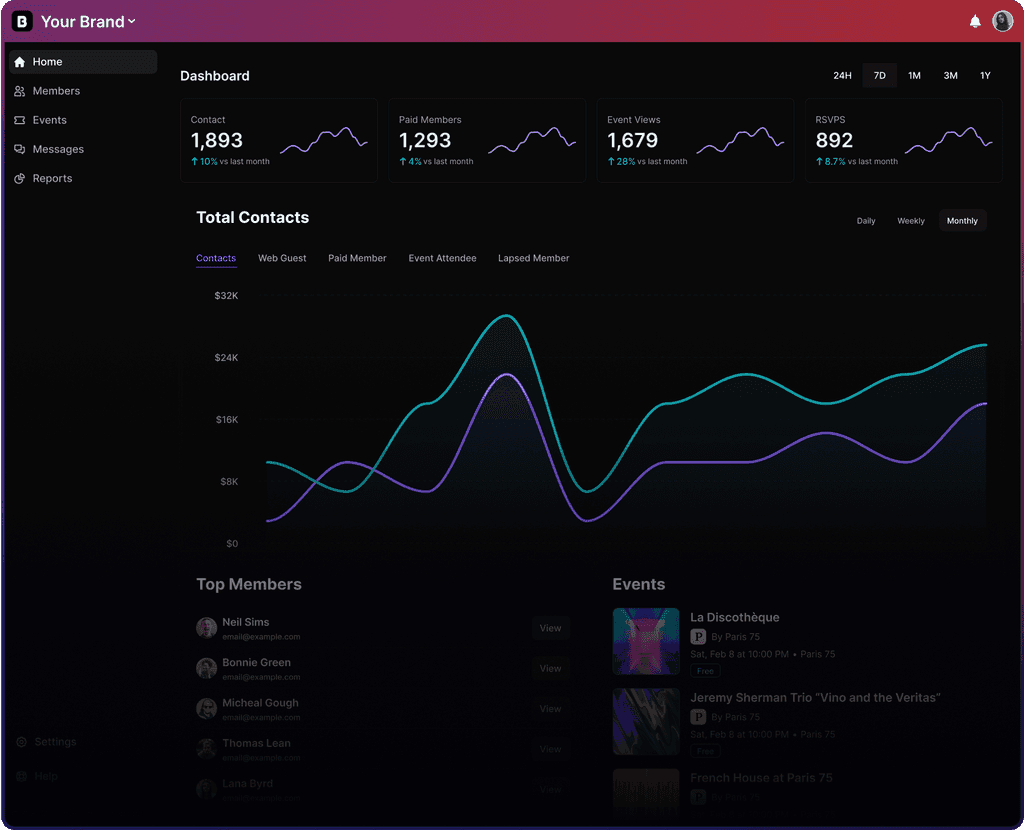This screenshot has height=830, width=1024.
Task: Click the Messages chat bubble icon
Action: click(20, 150)
